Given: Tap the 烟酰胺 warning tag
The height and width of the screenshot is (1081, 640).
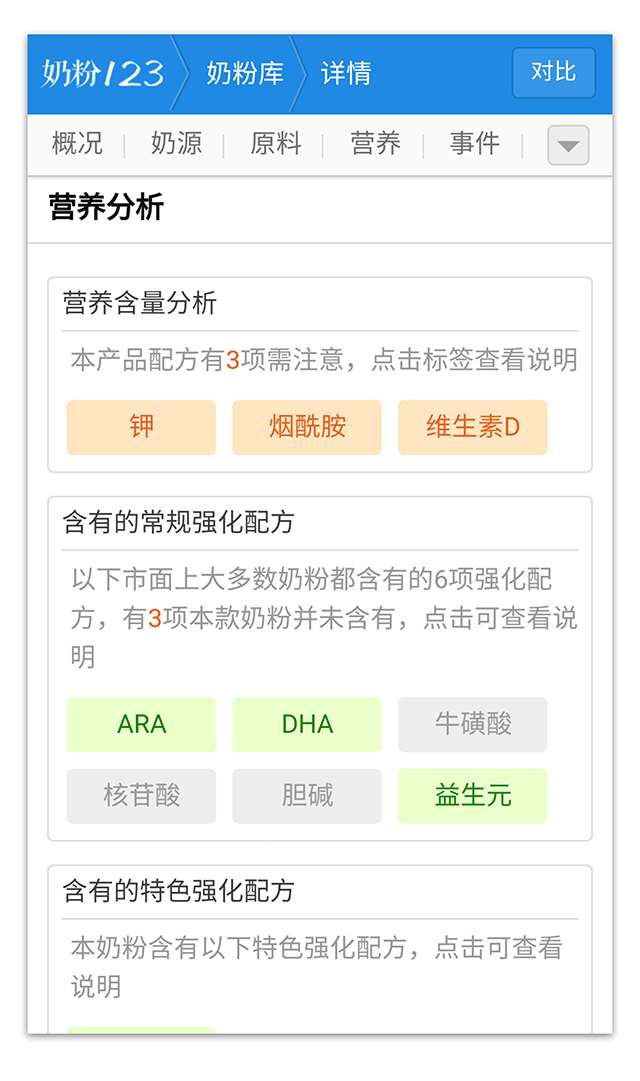Looking at the screenshot, I should pyautogui.click(x=307, y=427).
